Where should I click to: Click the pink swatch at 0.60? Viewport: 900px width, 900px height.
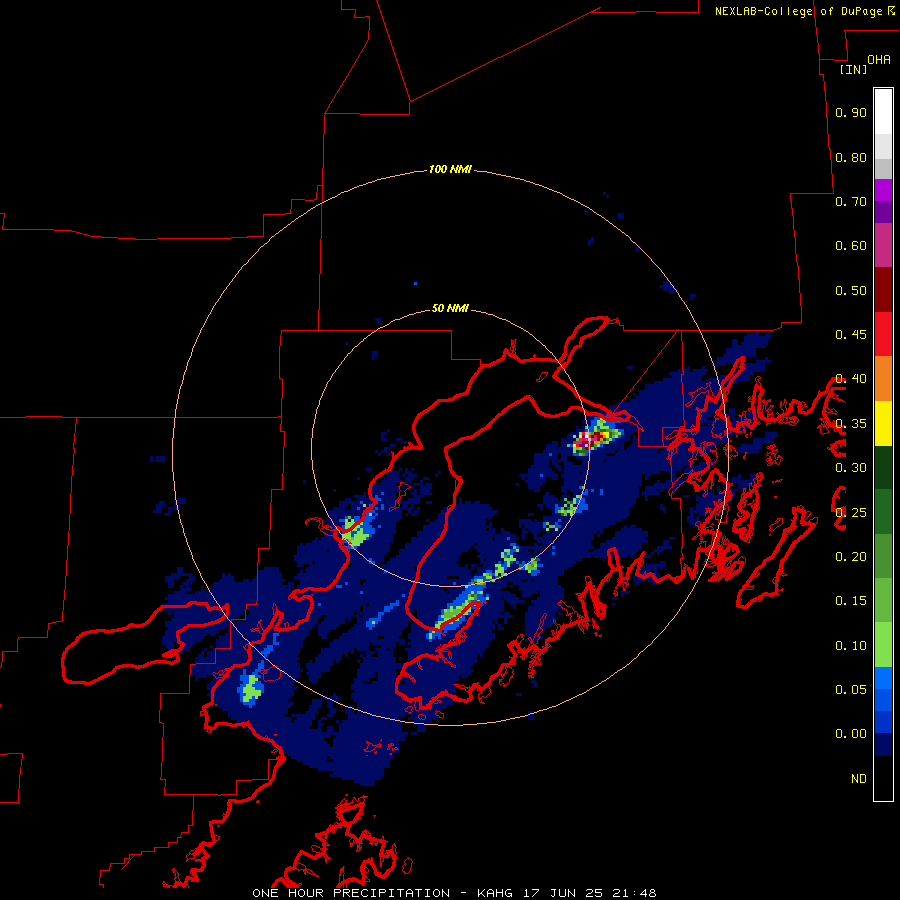883,245
